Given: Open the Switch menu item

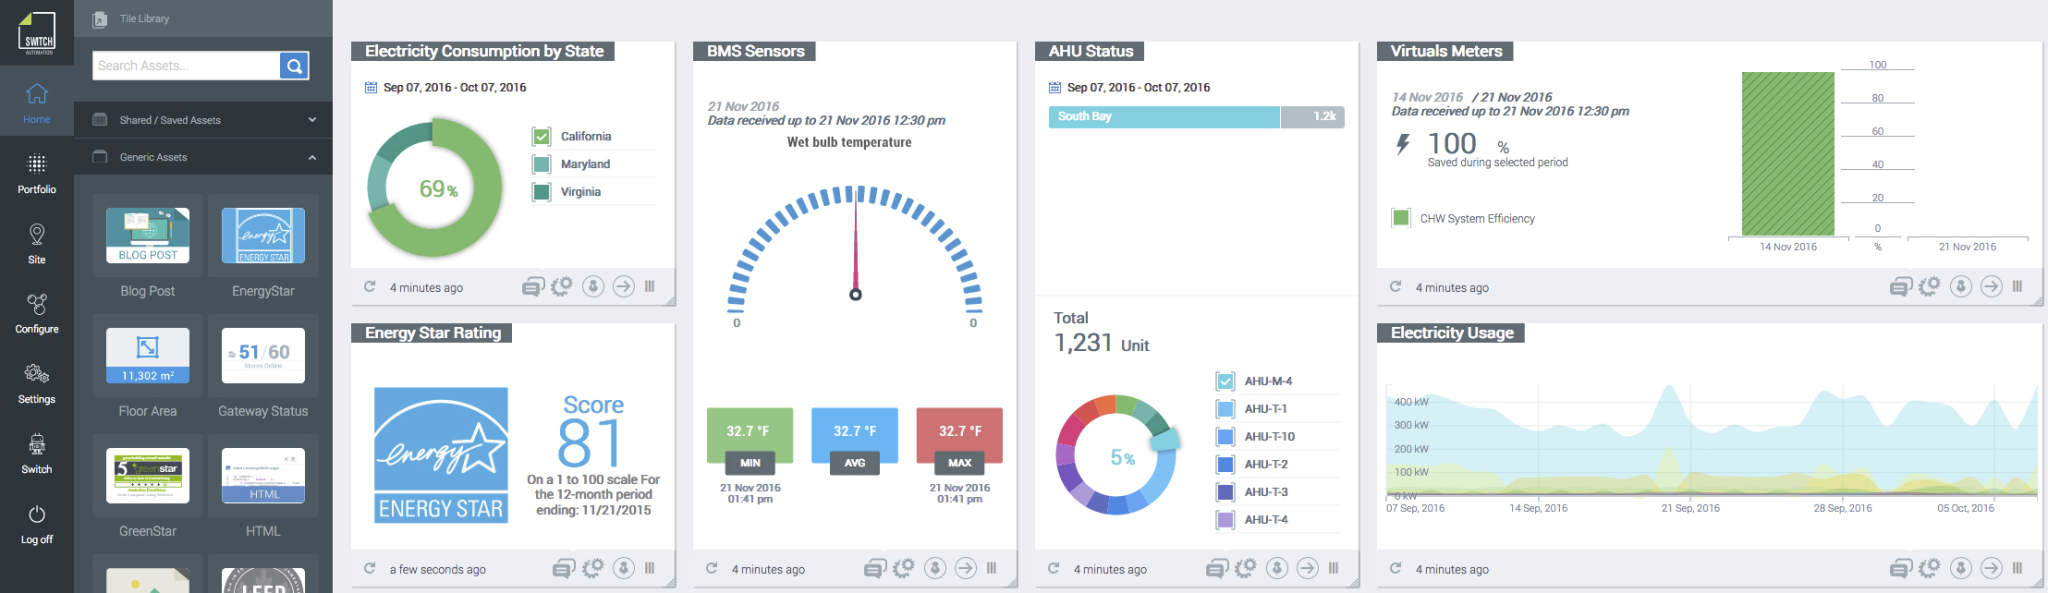Looking at the screenshot, I should [36, 453].
